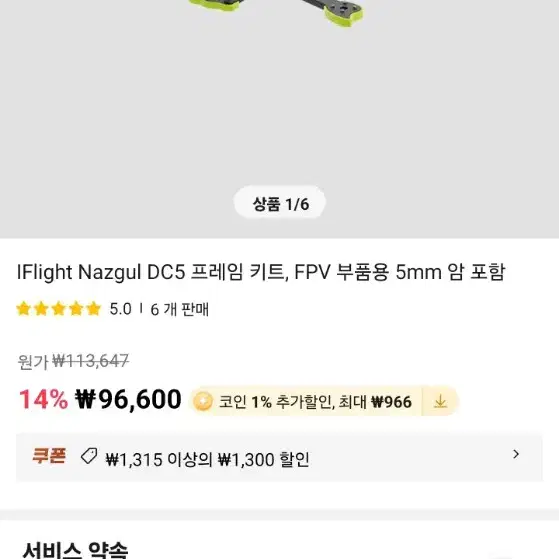Open the ₩1,300 할인 coupon offer text

point(263,460)
